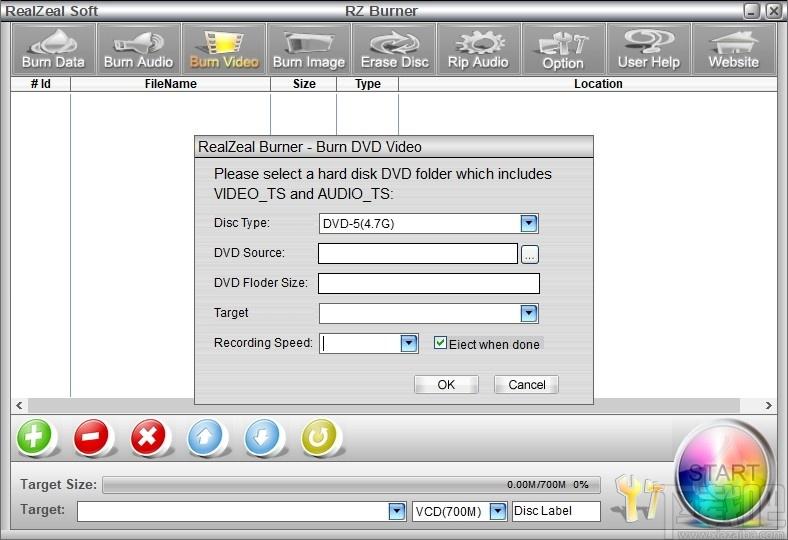This screenshot has width=788, height=540.
Task: Open the Erase Disc tool
Action: point(395,49)
